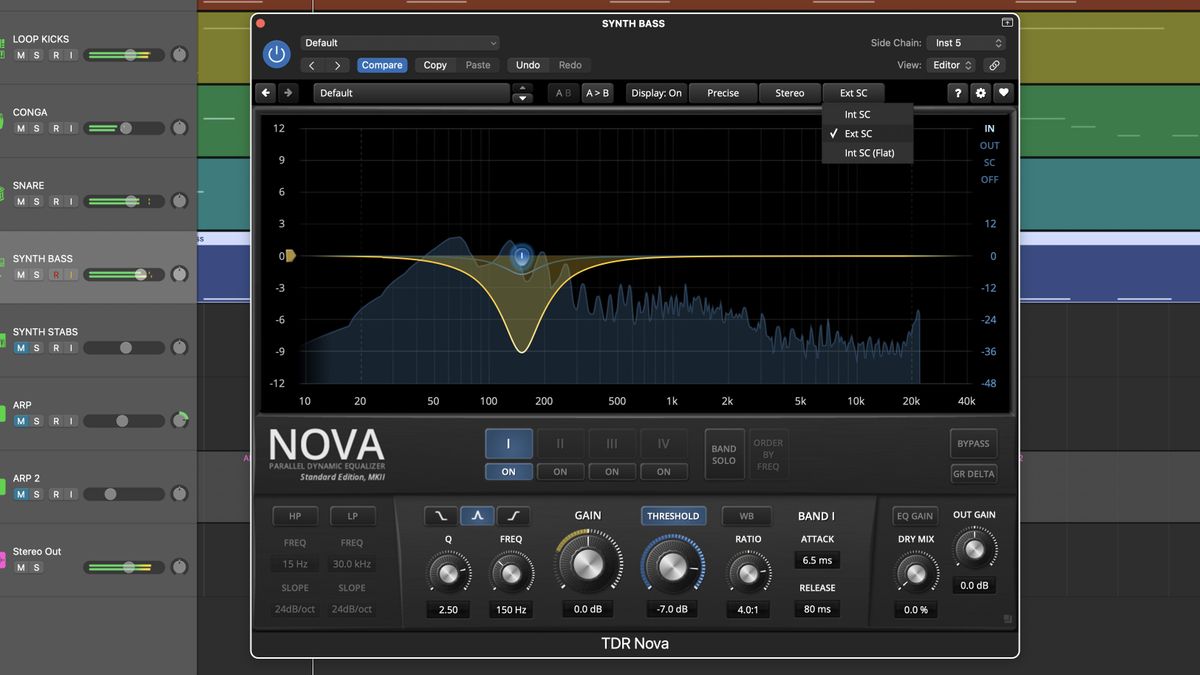This screenshot has height=675, width=1200.
Task: Toggle record enable on SYNTH BASS
Action: coord(57,275)
